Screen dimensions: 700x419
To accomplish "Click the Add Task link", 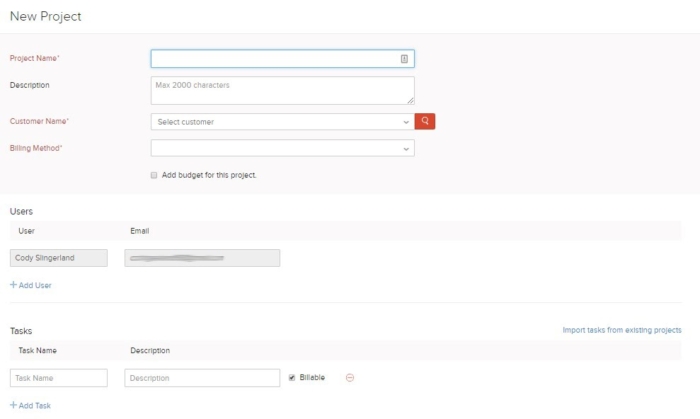I will coord(33,405).
